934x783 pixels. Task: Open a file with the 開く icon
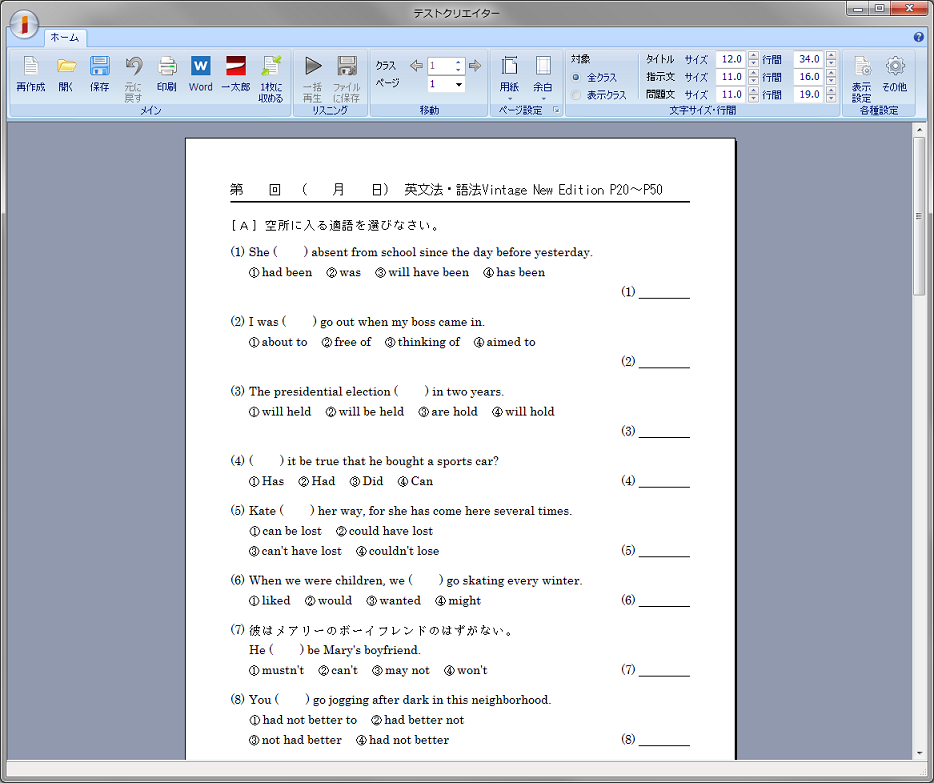(66, 73)
